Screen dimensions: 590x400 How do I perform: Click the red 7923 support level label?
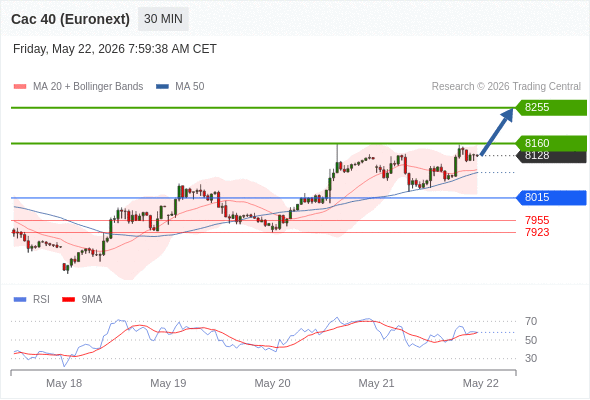click(537, 232)
